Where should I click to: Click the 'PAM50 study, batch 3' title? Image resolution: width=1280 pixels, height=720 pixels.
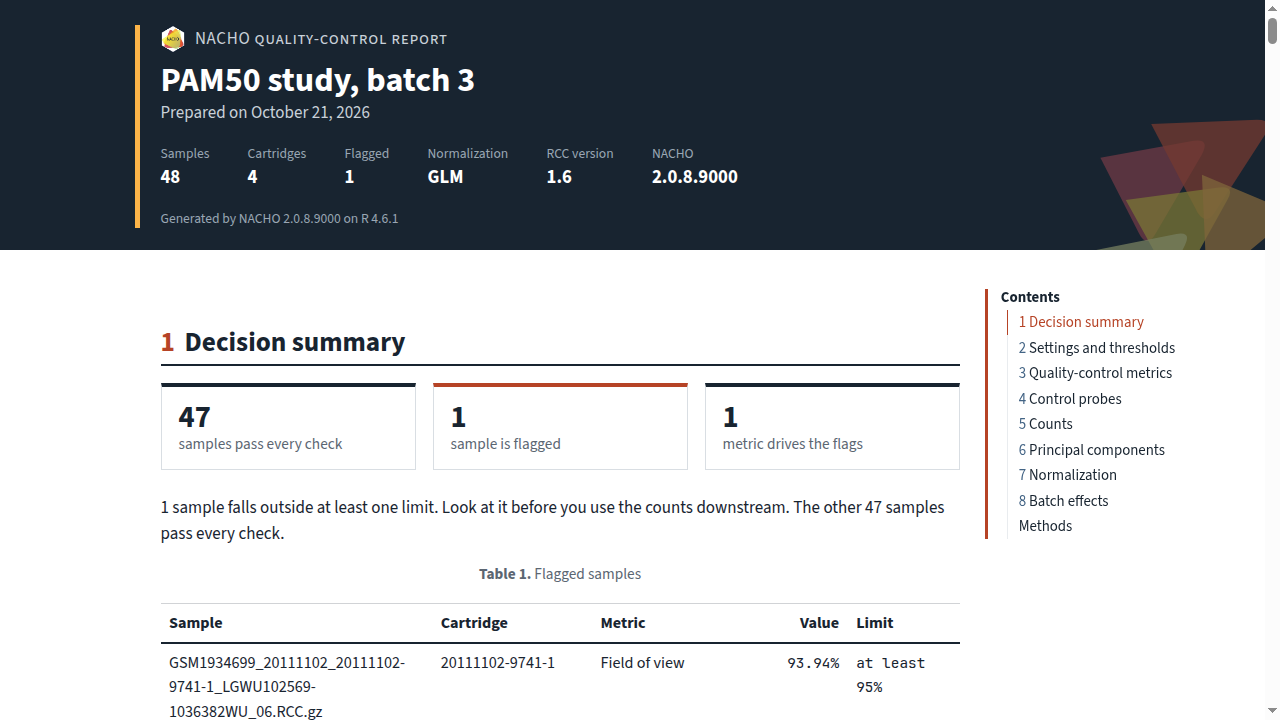point(318,80)
